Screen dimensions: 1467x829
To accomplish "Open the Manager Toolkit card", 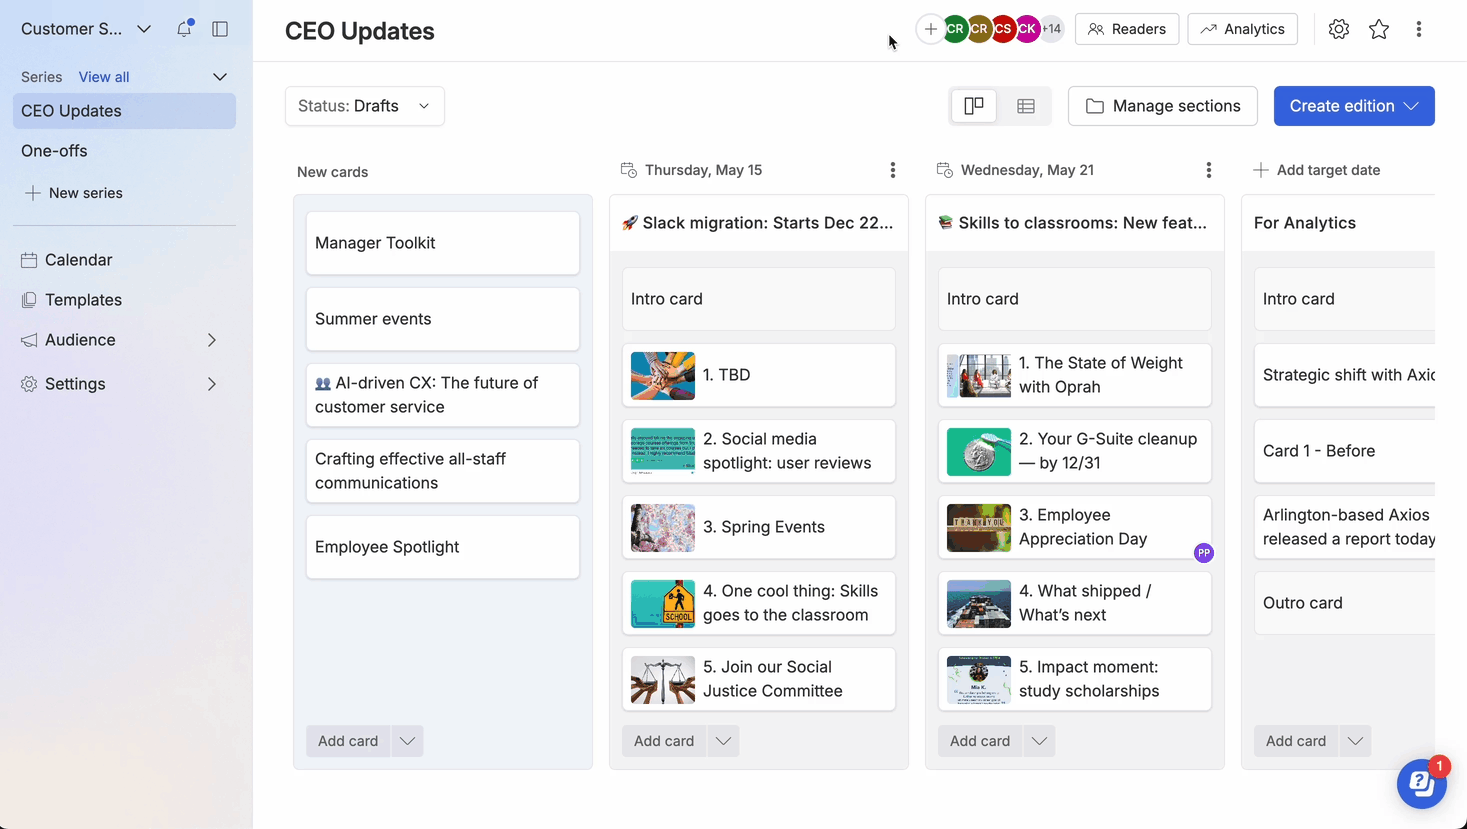I will (443, 243).
